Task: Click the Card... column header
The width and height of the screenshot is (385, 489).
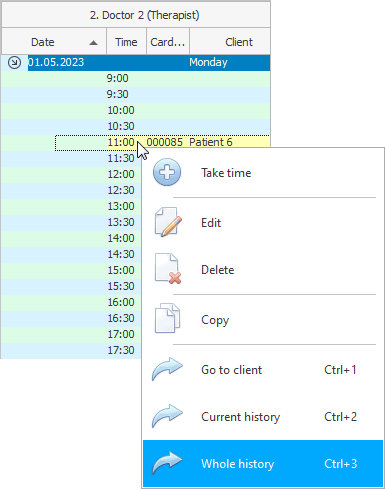Action: coord(168,42)
